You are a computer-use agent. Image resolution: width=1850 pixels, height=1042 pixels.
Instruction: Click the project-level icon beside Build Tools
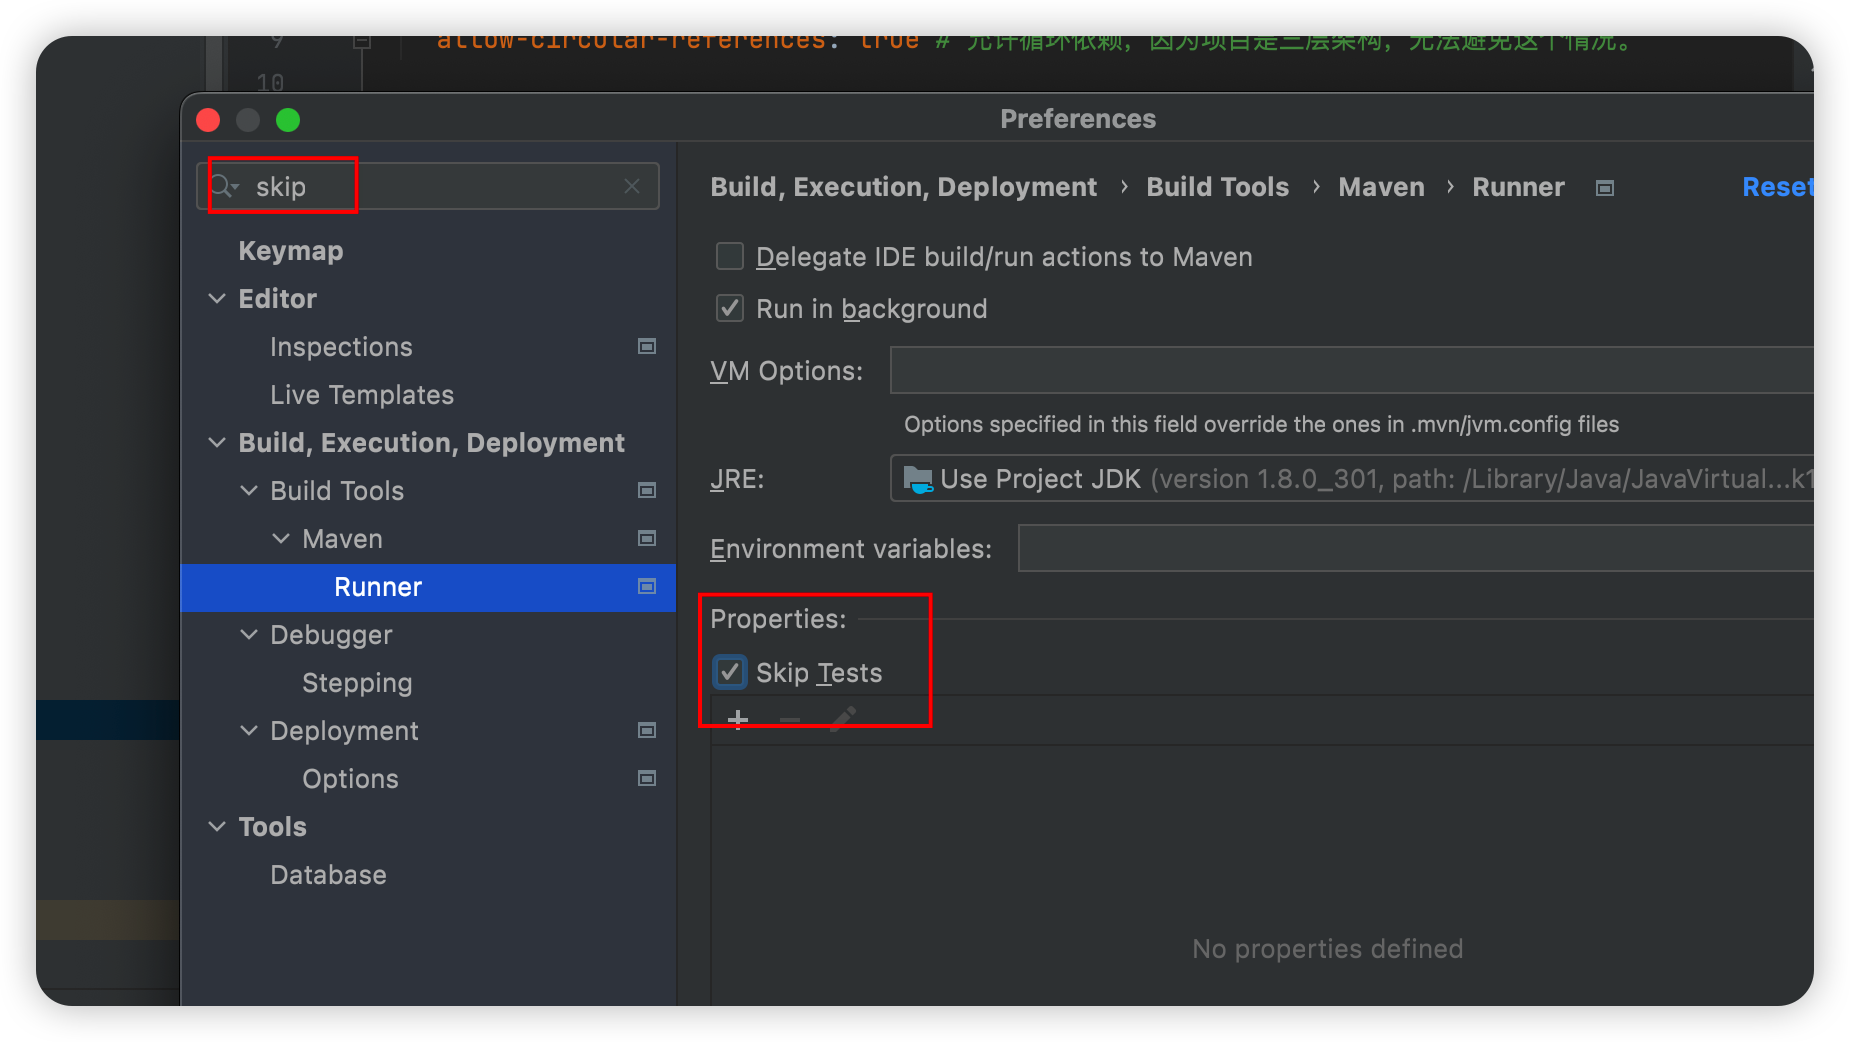647,490
